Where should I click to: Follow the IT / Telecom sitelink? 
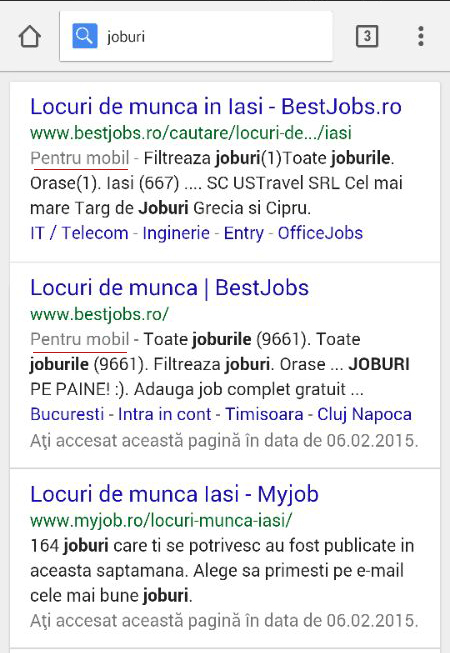point(79,233)
